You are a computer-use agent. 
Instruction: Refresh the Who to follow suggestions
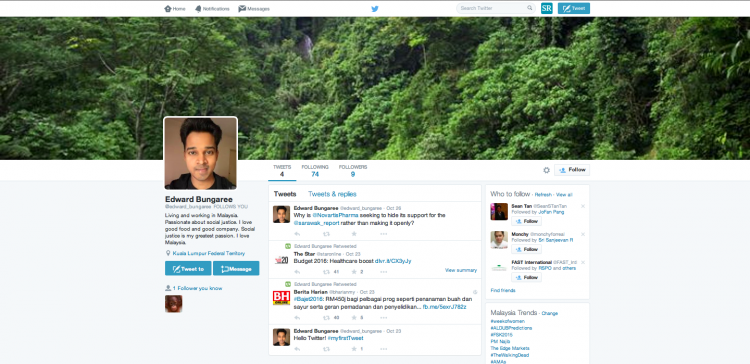pyautogui.click(x=543, y=195)
